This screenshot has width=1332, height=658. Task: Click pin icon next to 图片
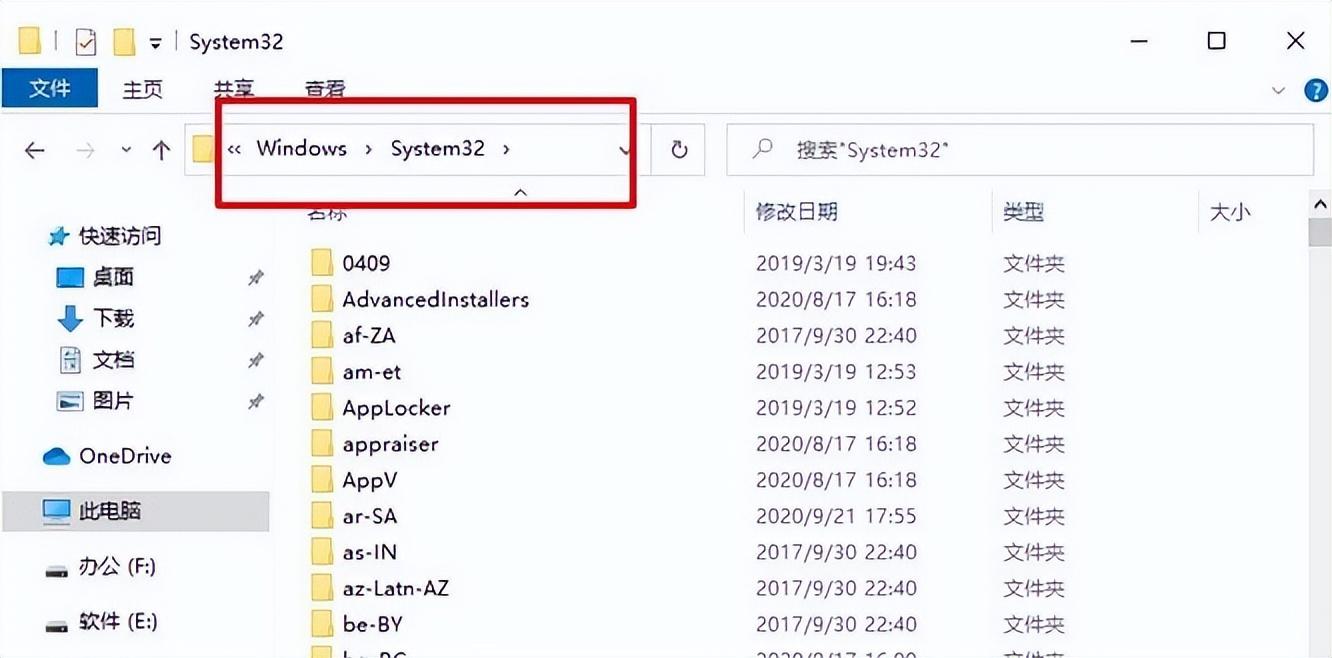tap(256, 401)
